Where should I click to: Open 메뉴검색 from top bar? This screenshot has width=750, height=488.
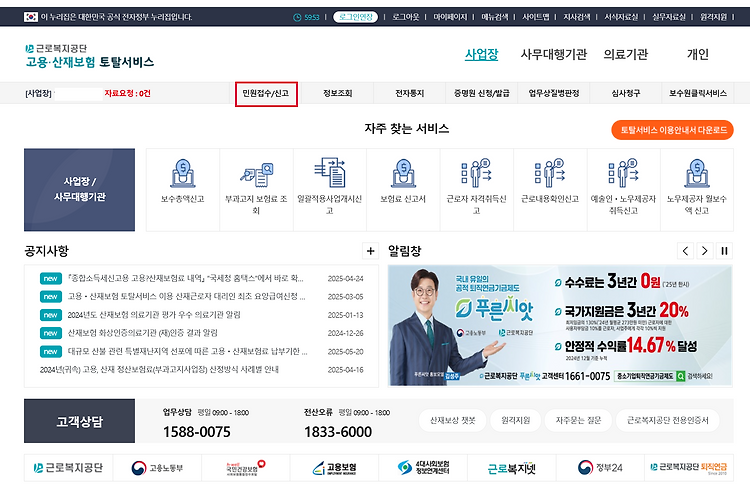(x=495, y=17)
